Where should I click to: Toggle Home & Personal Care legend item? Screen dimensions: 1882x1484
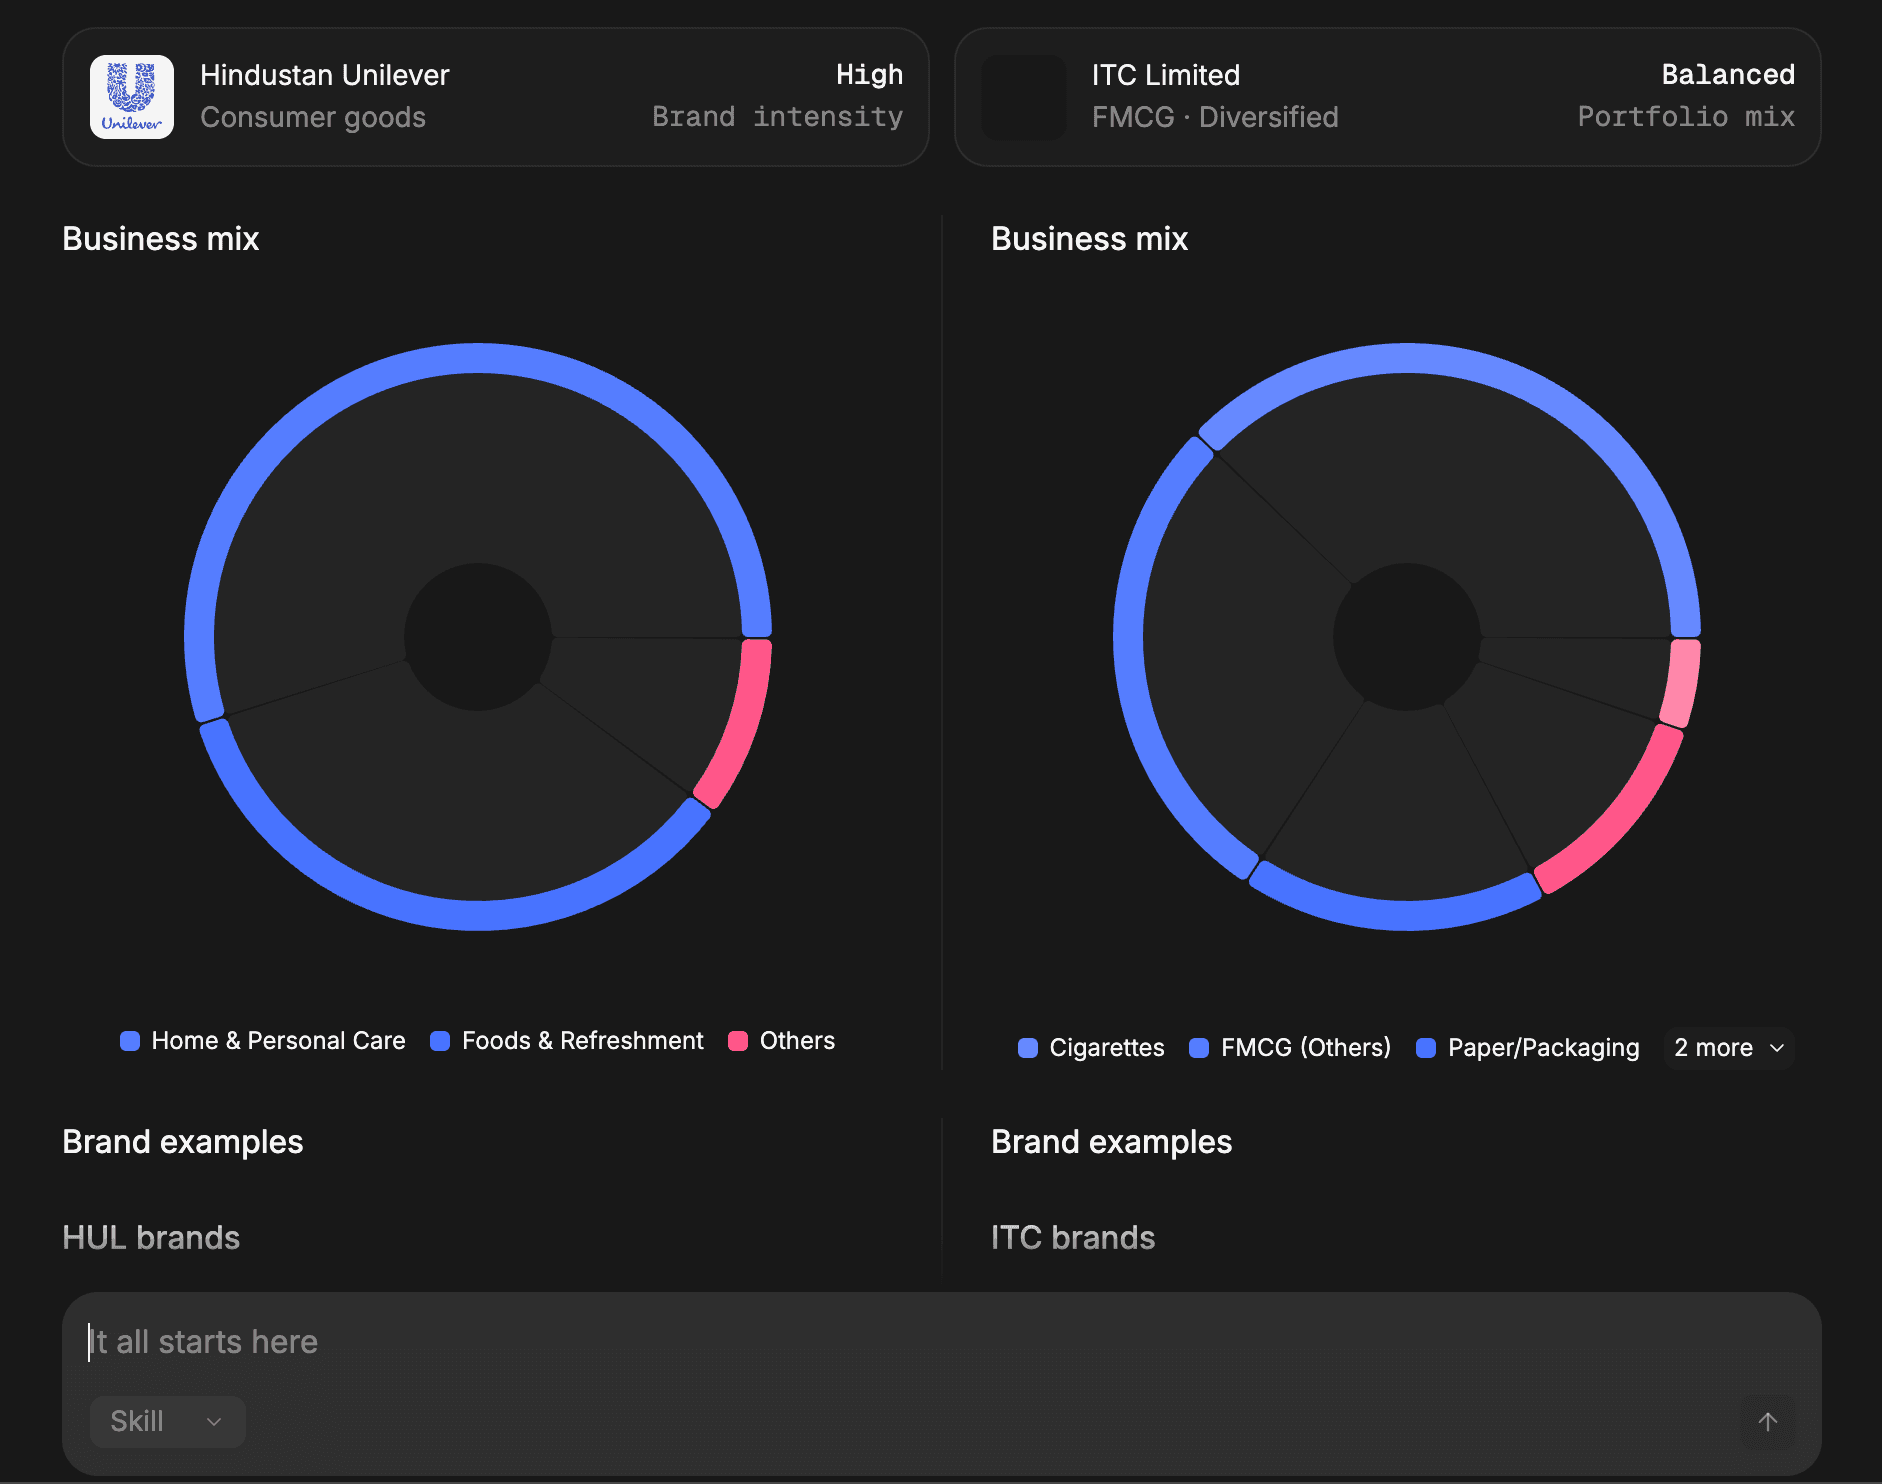click(263, 1041)
